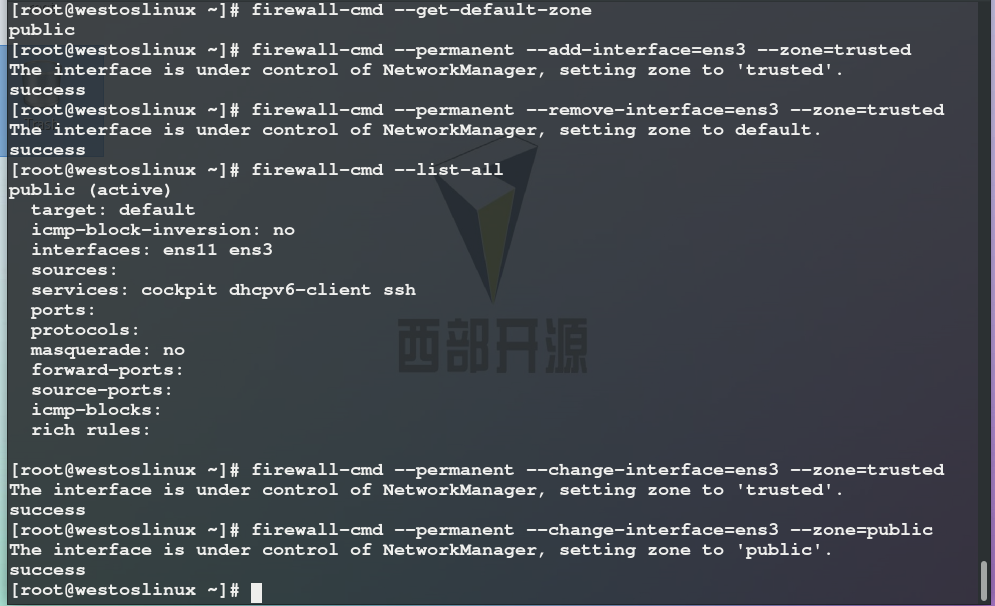The height and width of the screenshot is (606, 995).
Task: Click the last 'success' output line
Action: coord(47,570)
